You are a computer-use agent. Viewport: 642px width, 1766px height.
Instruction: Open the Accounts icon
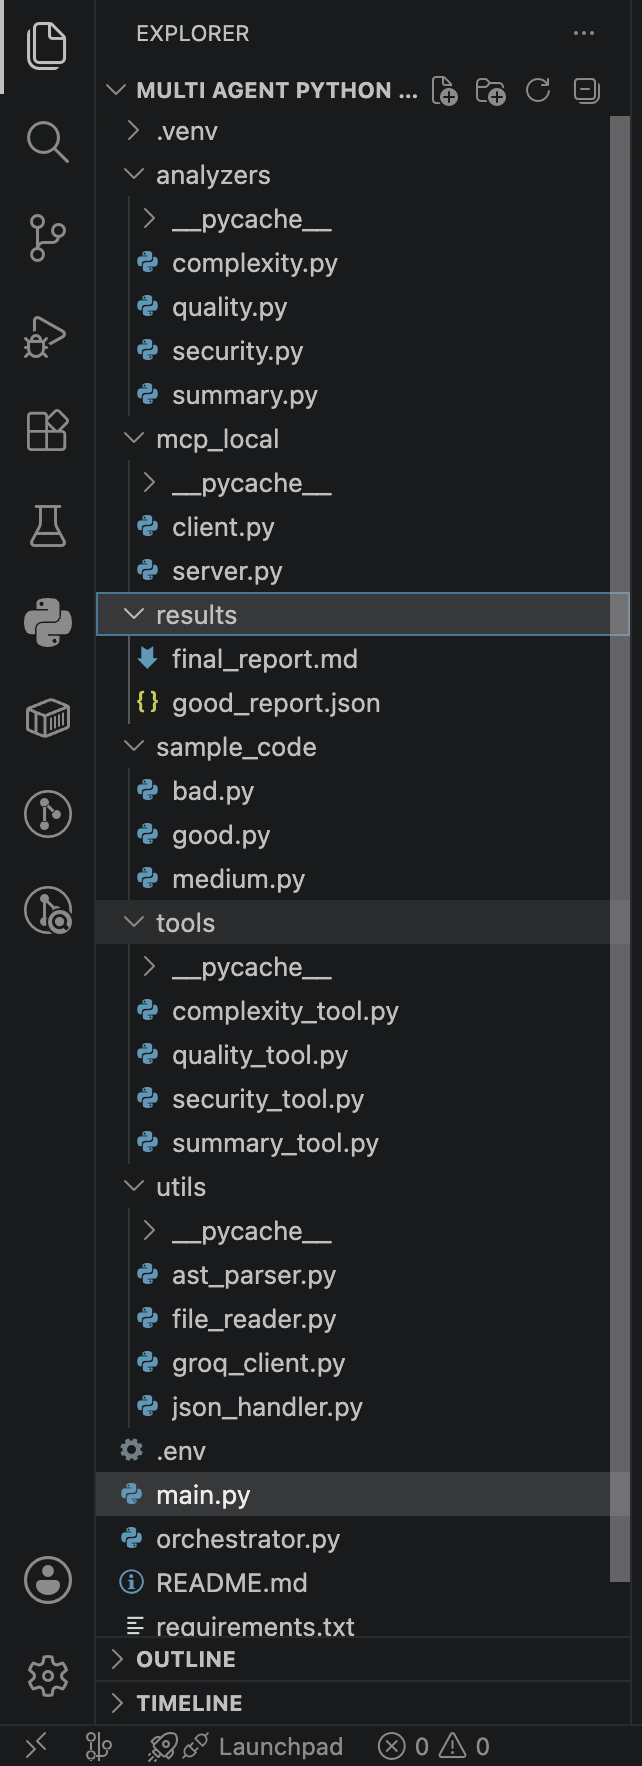[x=47, y=1580]
